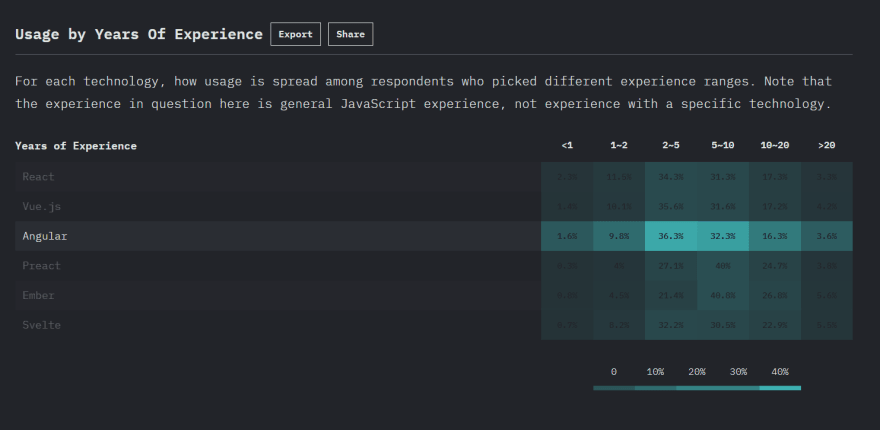Image resolution: width=880 pixels, height=430 pixels.
Task: Click Angular's 36.3% cell
Action: click(x=671, y=236)
